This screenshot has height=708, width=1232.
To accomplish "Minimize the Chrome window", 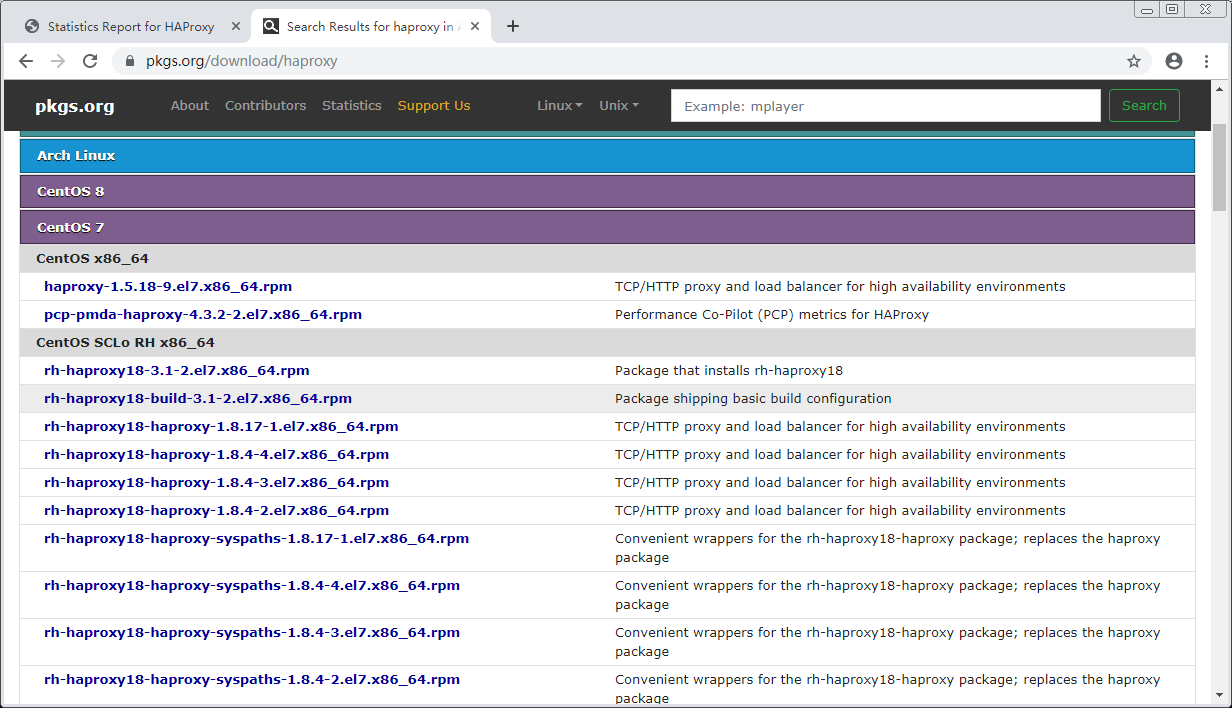I will pos(1147,9).
